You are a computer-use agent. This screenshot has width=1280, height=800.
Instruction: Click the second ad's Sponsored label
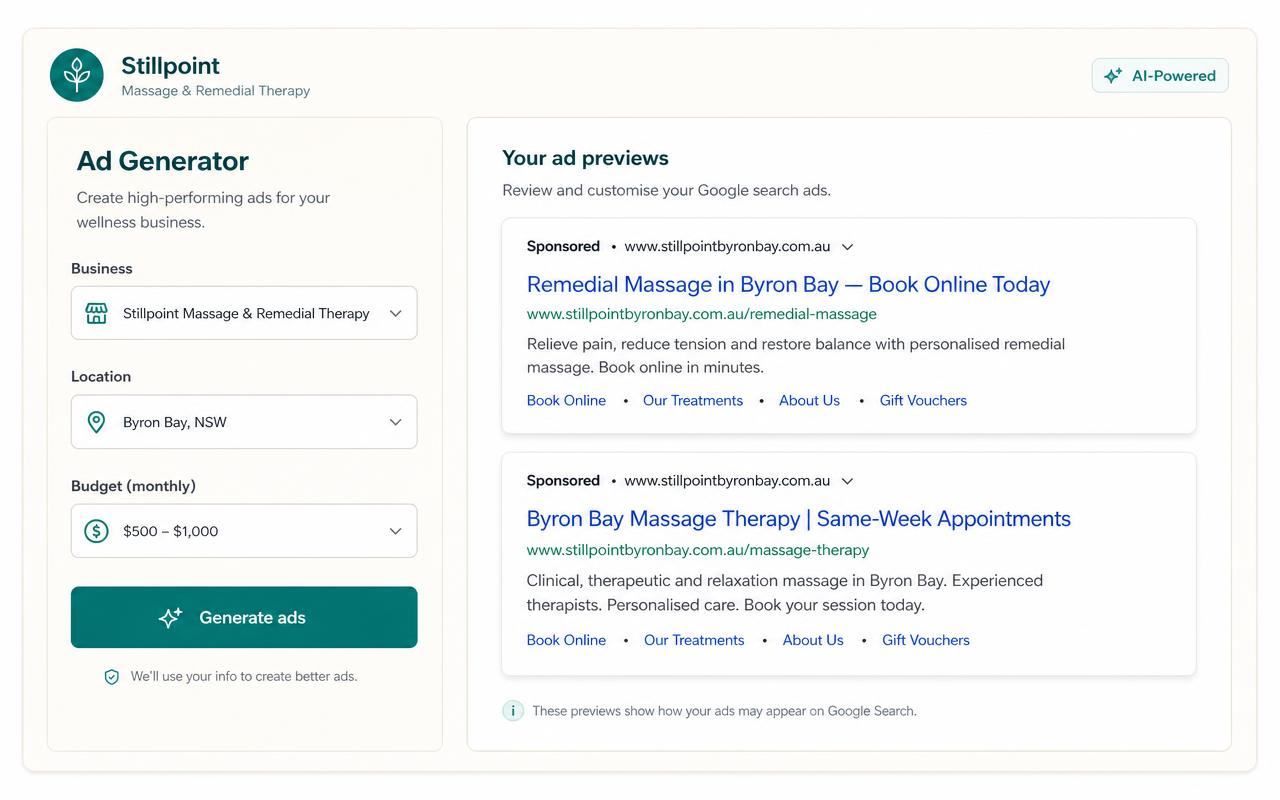pos(563,480)
